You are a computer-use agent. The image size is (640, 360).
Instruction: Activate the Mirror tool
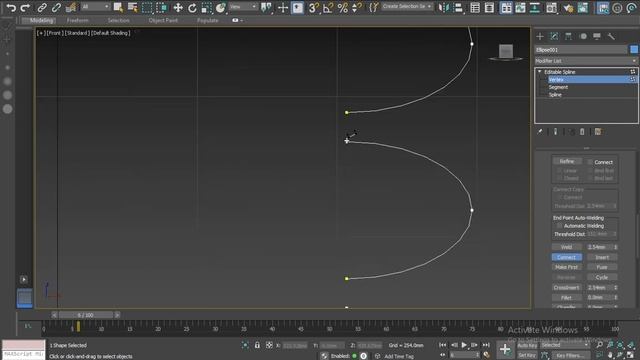444,7
